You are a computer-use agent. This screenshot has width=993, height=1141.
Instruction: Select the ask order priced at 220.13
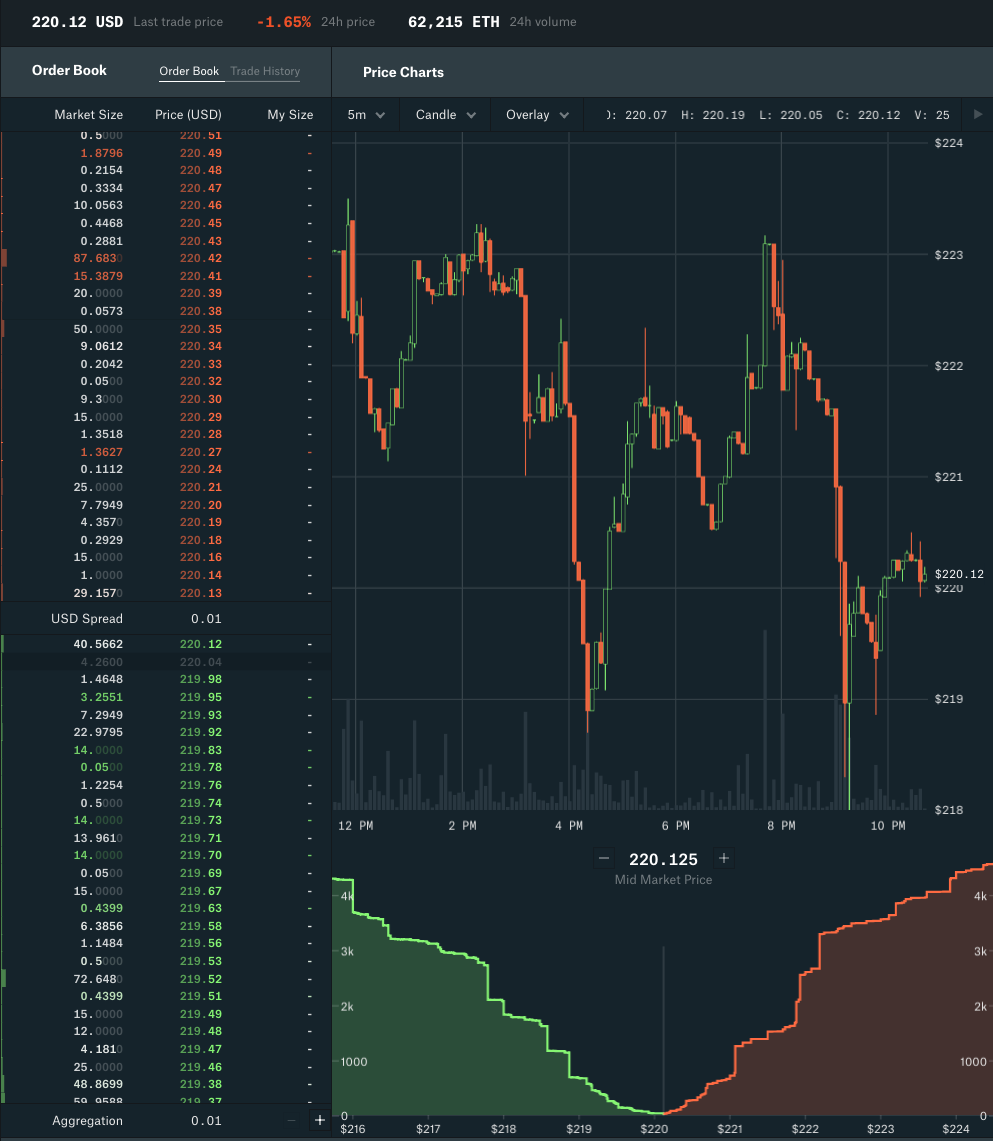pyautogui.click(x=164, y=592)
